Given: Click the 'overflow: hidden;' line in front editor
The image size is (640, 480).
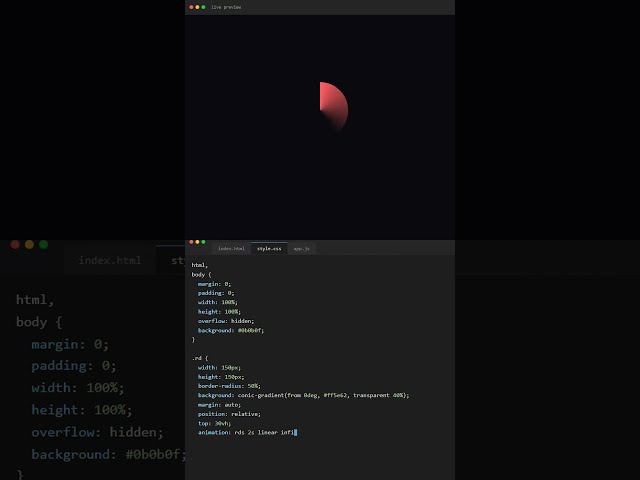Looking at the screenshot, I should point(226,321).
